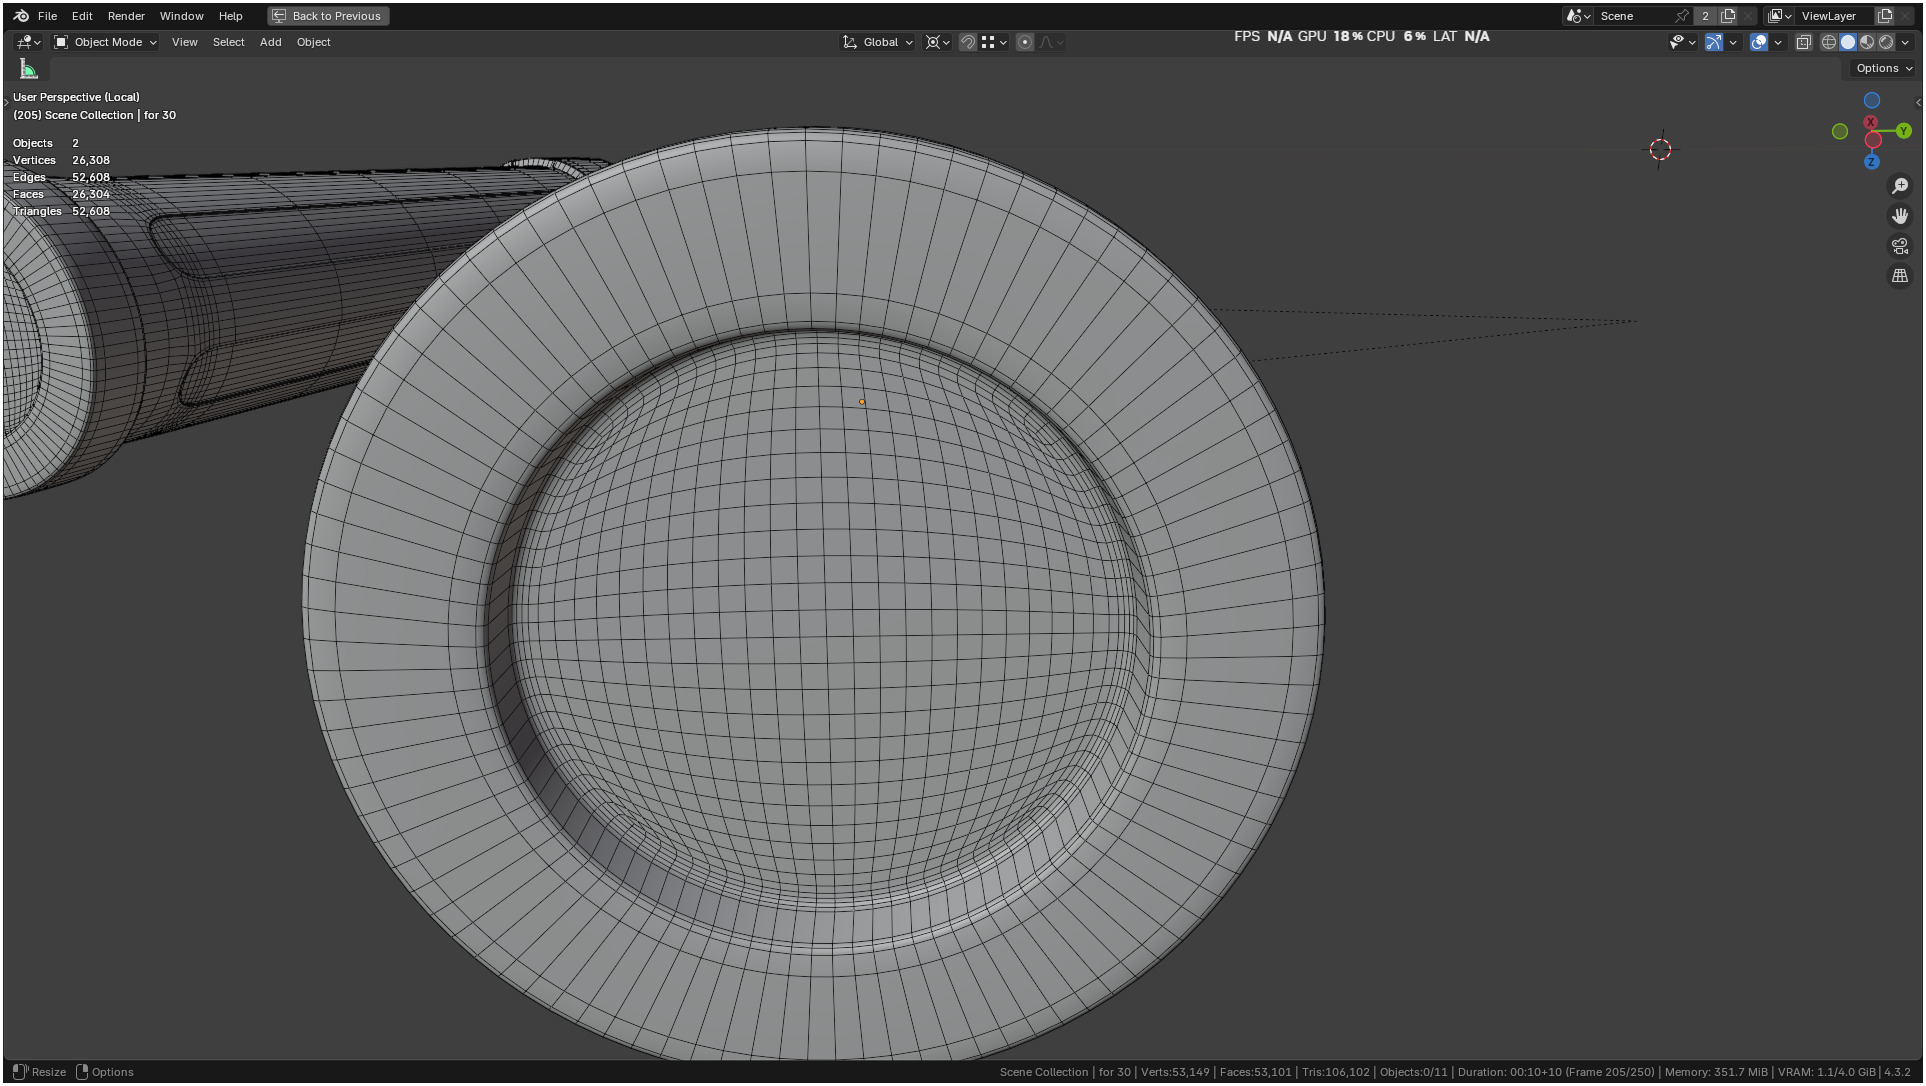This screenshot has height=1086, width=1926.
Task: Toggle show gizmo button
Action: click(1714, 42)
